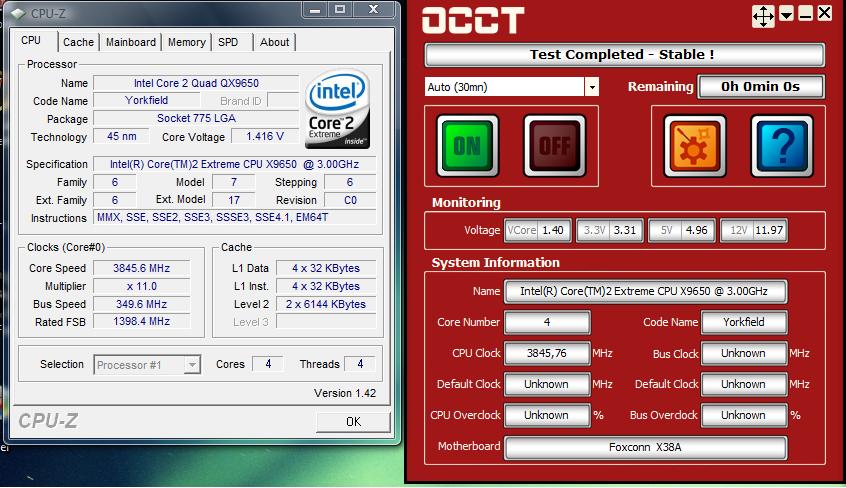Click the VCore 1.40 voltage readout

538,231
